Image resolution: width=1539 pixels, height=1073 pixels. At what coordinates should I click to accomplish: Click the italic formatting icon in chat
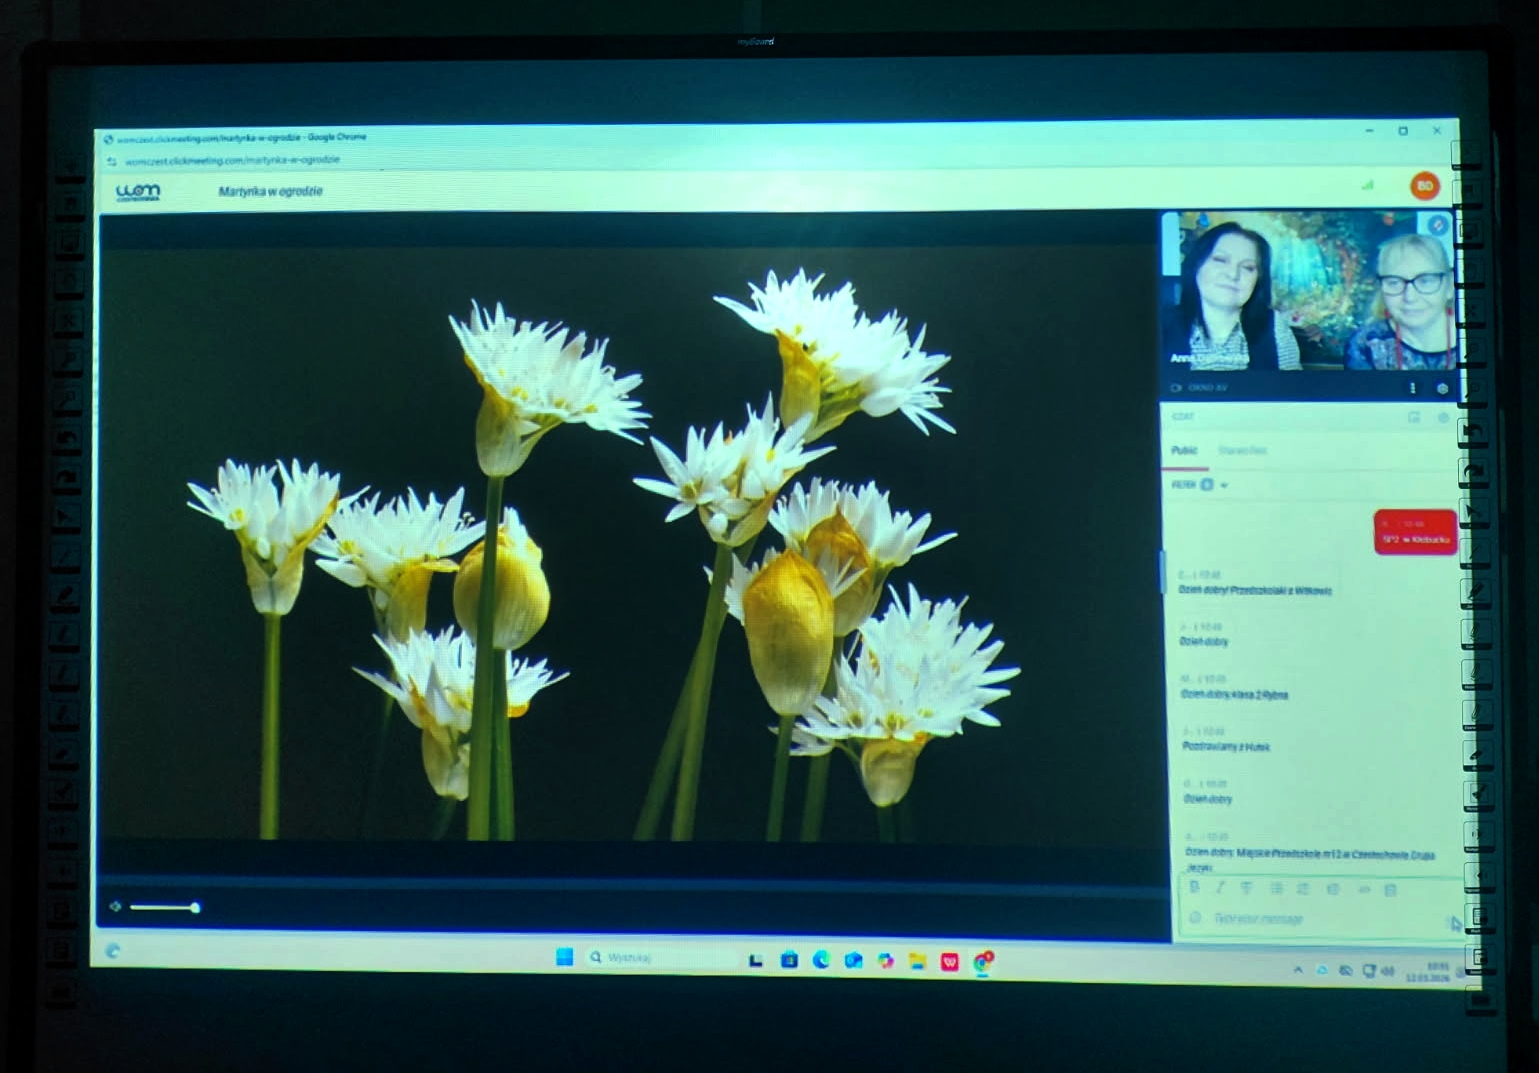[x=1220, y=888]
